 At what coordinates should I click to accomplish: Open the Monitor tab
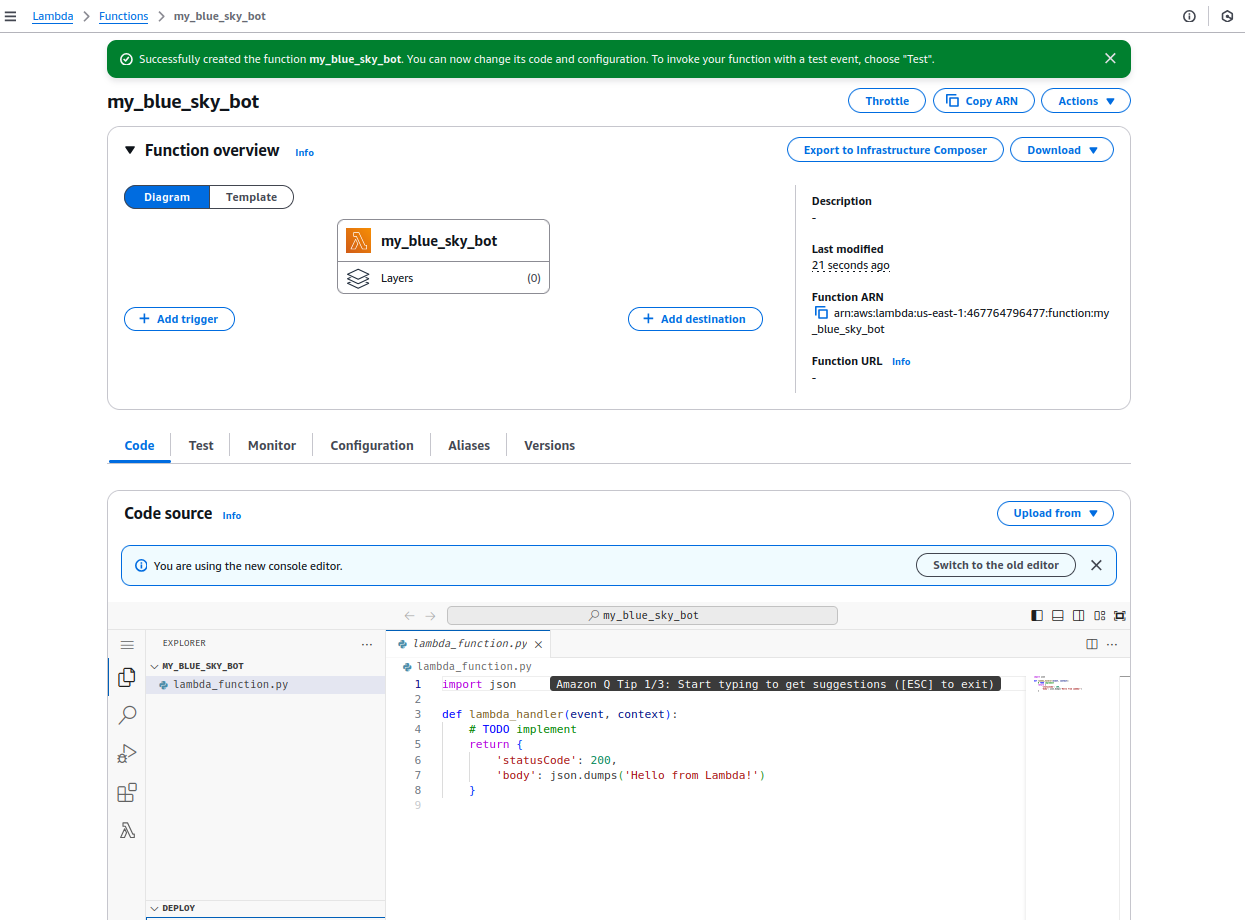point(272,446)
